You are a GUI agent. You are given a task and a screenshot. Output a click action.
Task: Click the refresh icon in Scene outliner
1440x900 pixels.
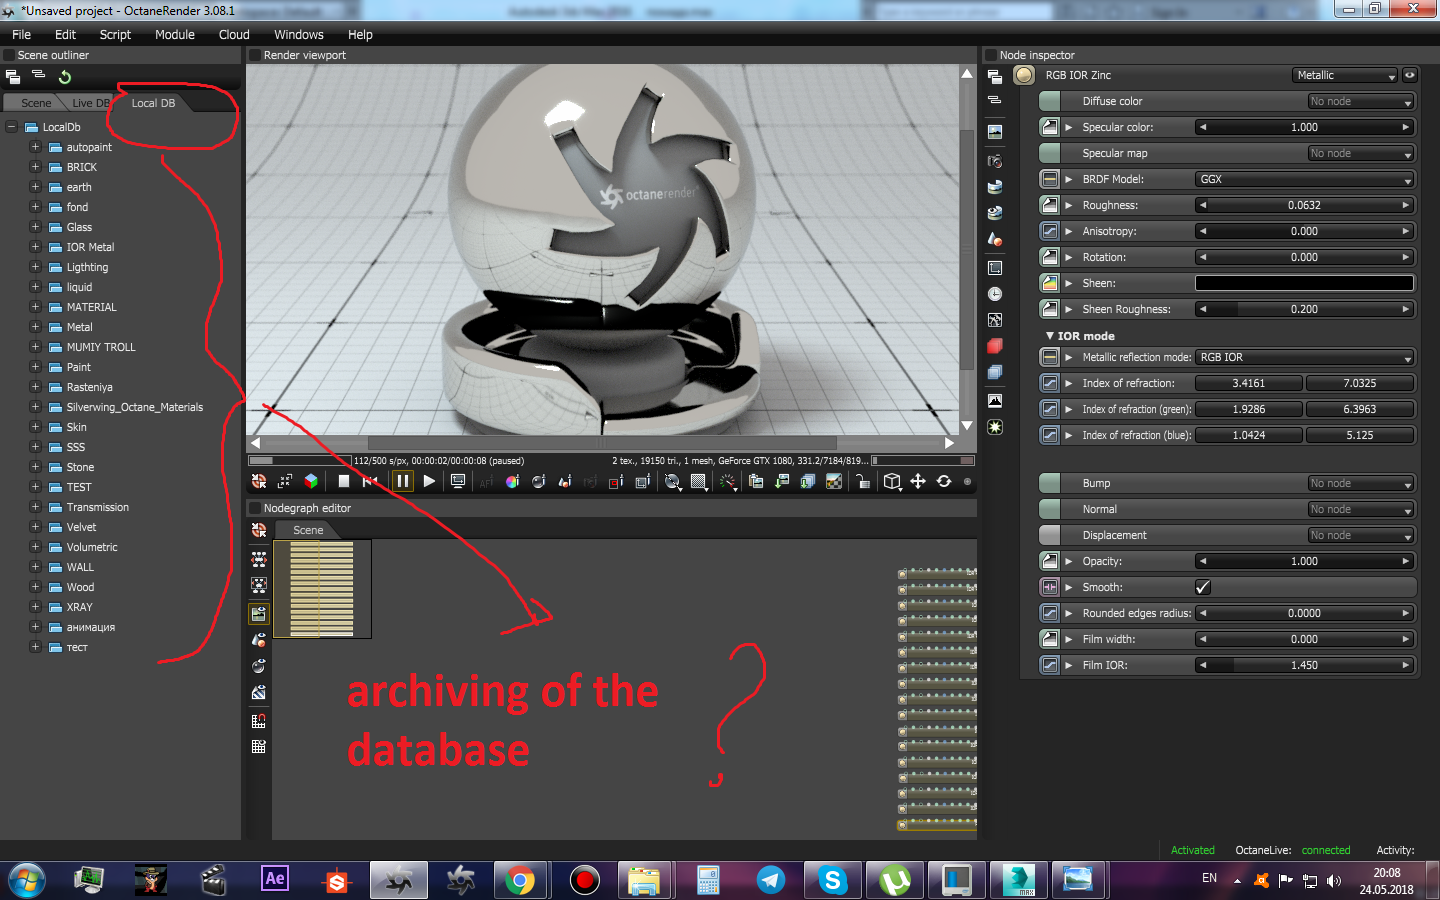pos(65,77)
